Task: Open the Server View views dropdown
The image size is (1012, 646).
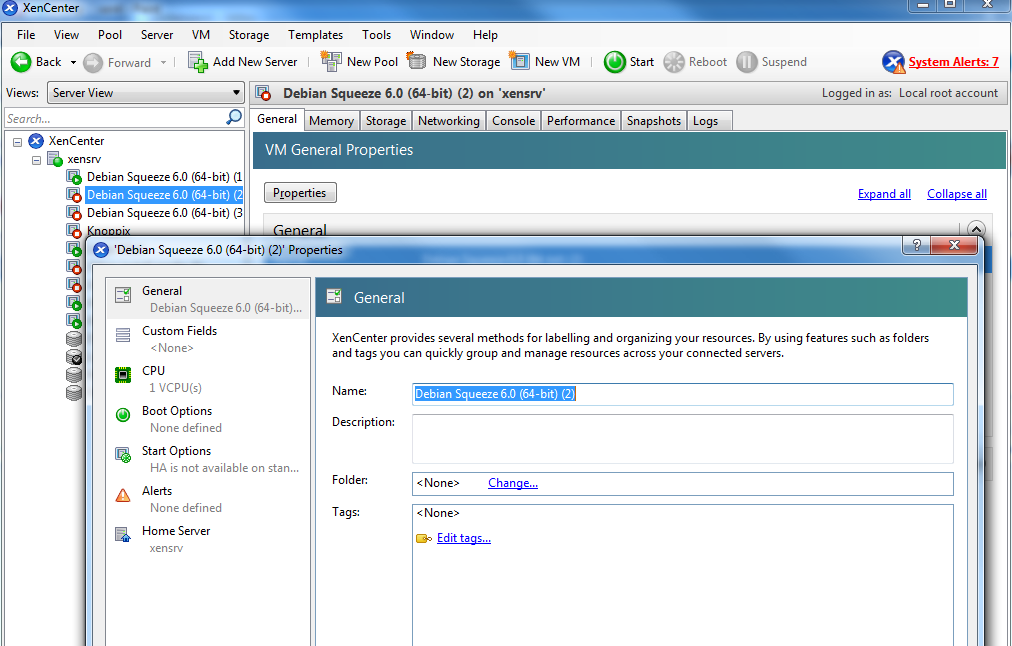Action: pos(146,93)
